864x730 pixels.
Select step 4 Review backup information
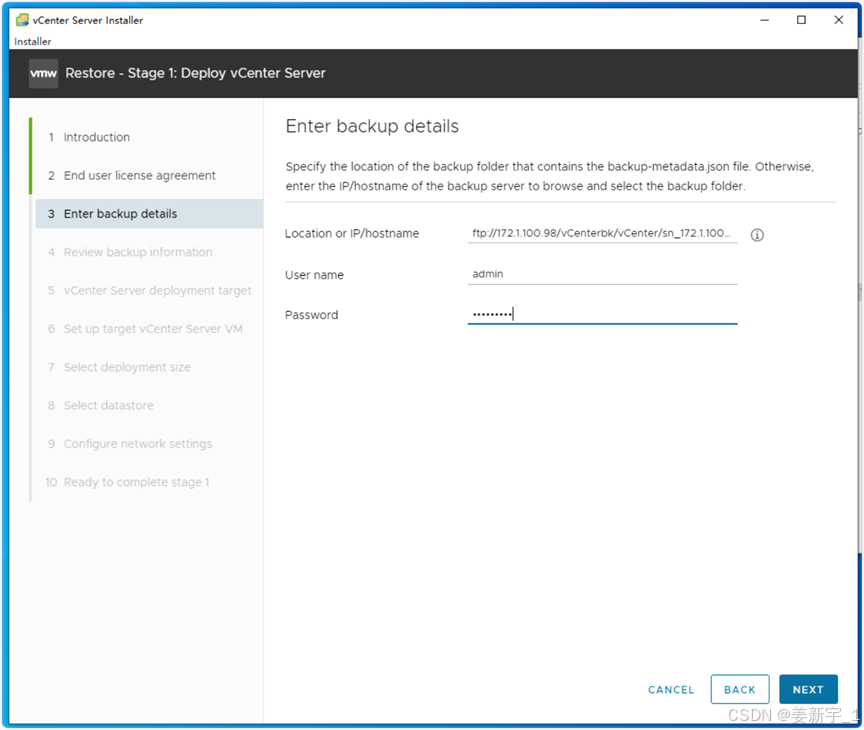pos(138,252)
